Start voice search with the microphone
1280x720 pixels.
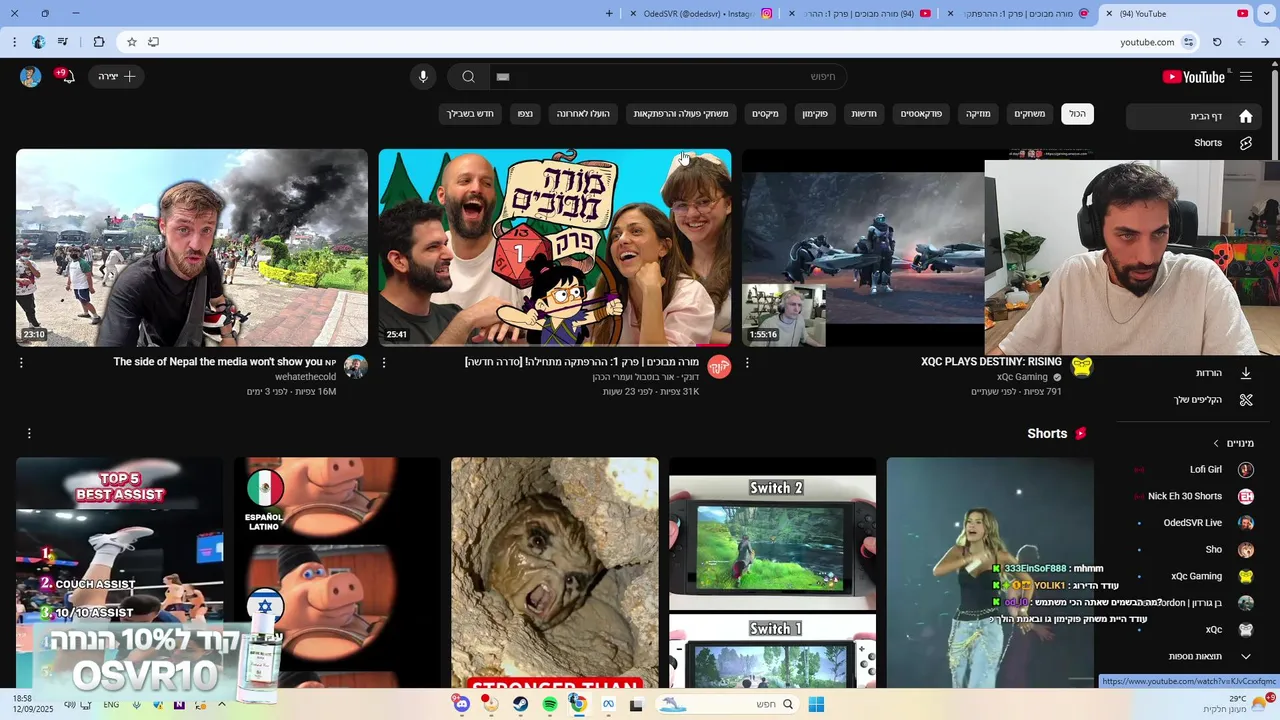pyautogui.click(x=423, y=77)
